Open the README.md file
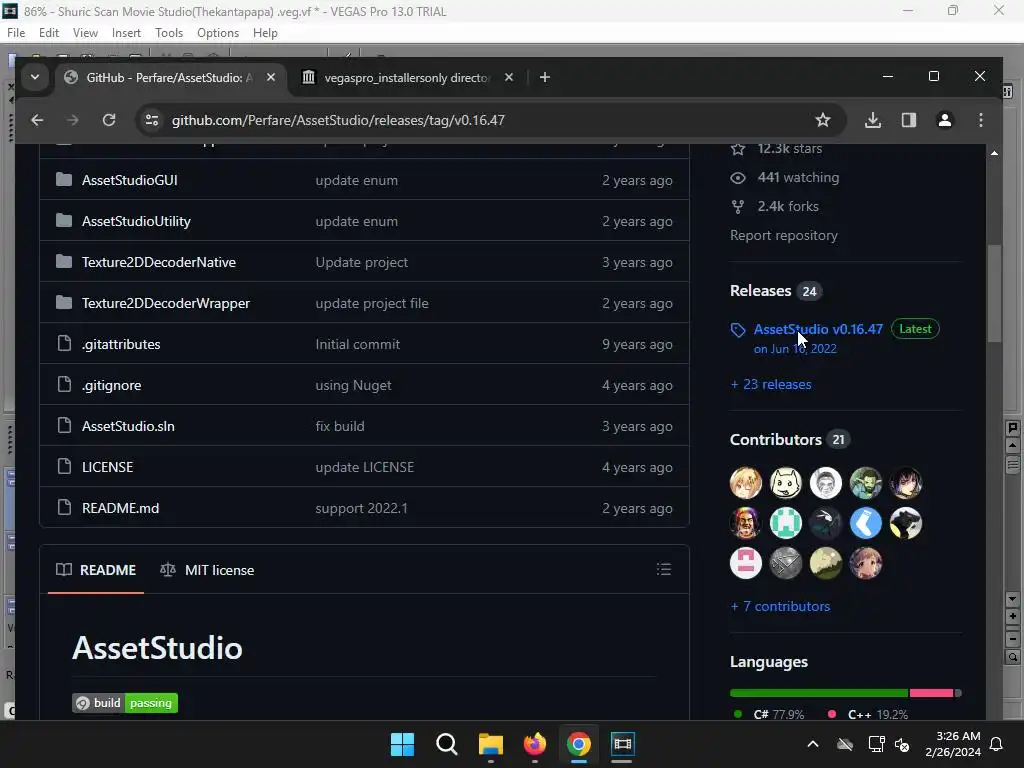The height and width of the screenshot is (768, 1024). click(120, 508)
